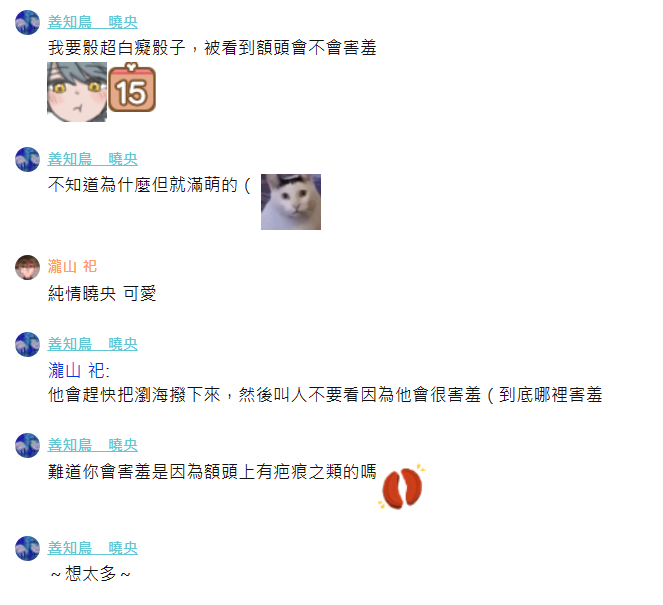This screenshot has height=605, width=663.
Task: Open 善知鳥 曉央 link above 不知道為什麼 message
Action: (93, 159)
